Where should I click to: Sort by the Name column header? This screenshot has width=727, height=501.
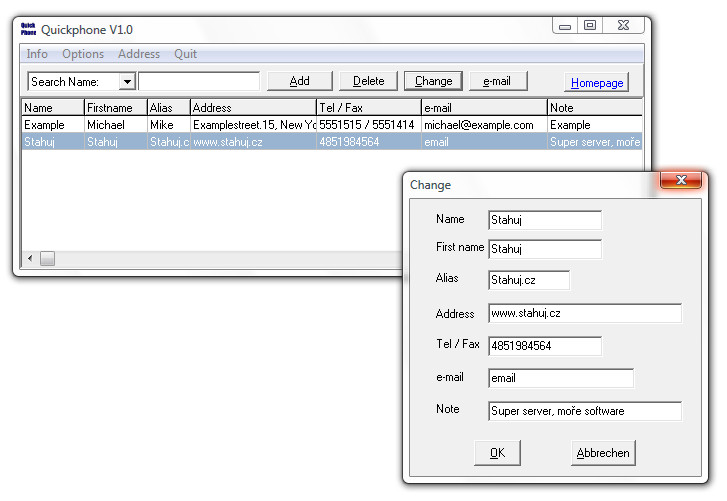pyautogui.click(x=53, y=108)
